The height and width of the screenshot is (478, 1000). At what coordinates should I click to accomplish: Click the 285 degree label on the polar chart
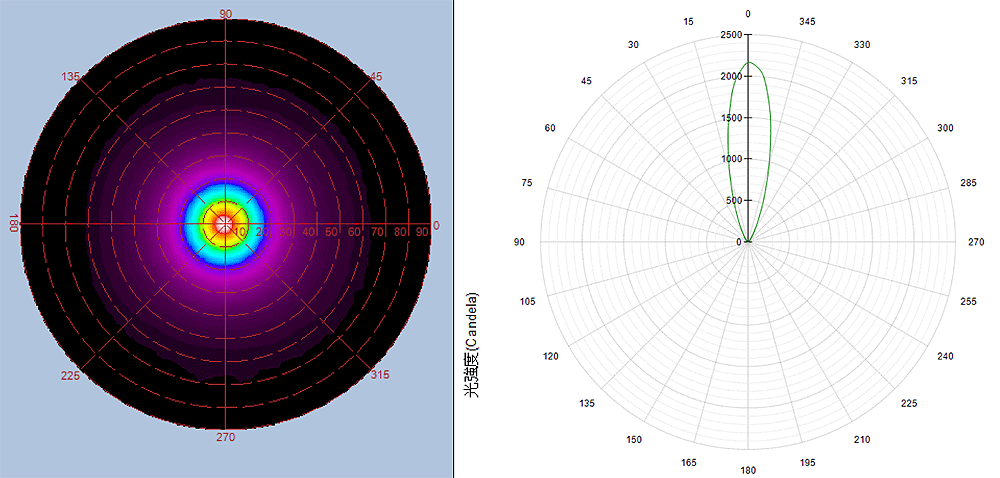969,183
